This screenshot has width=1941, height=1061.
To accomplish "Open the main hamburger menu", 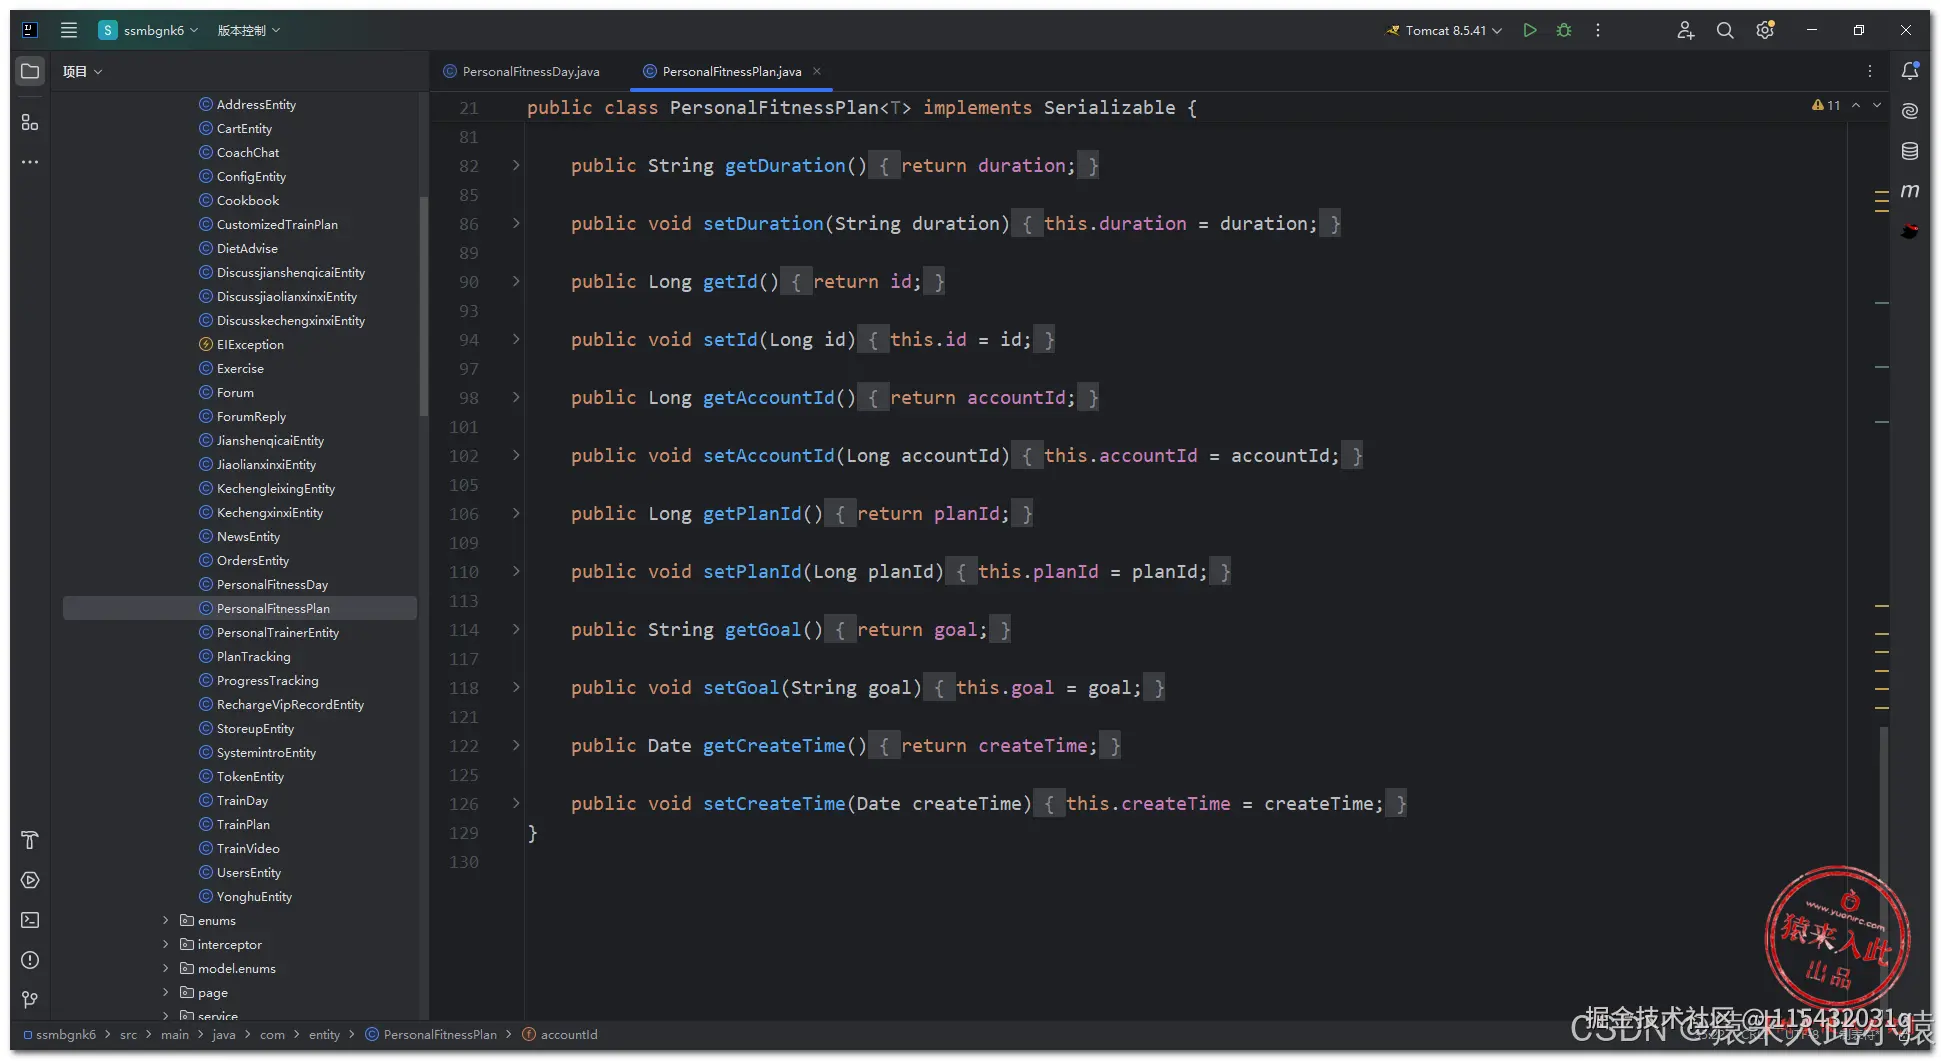I will [69, 30].
